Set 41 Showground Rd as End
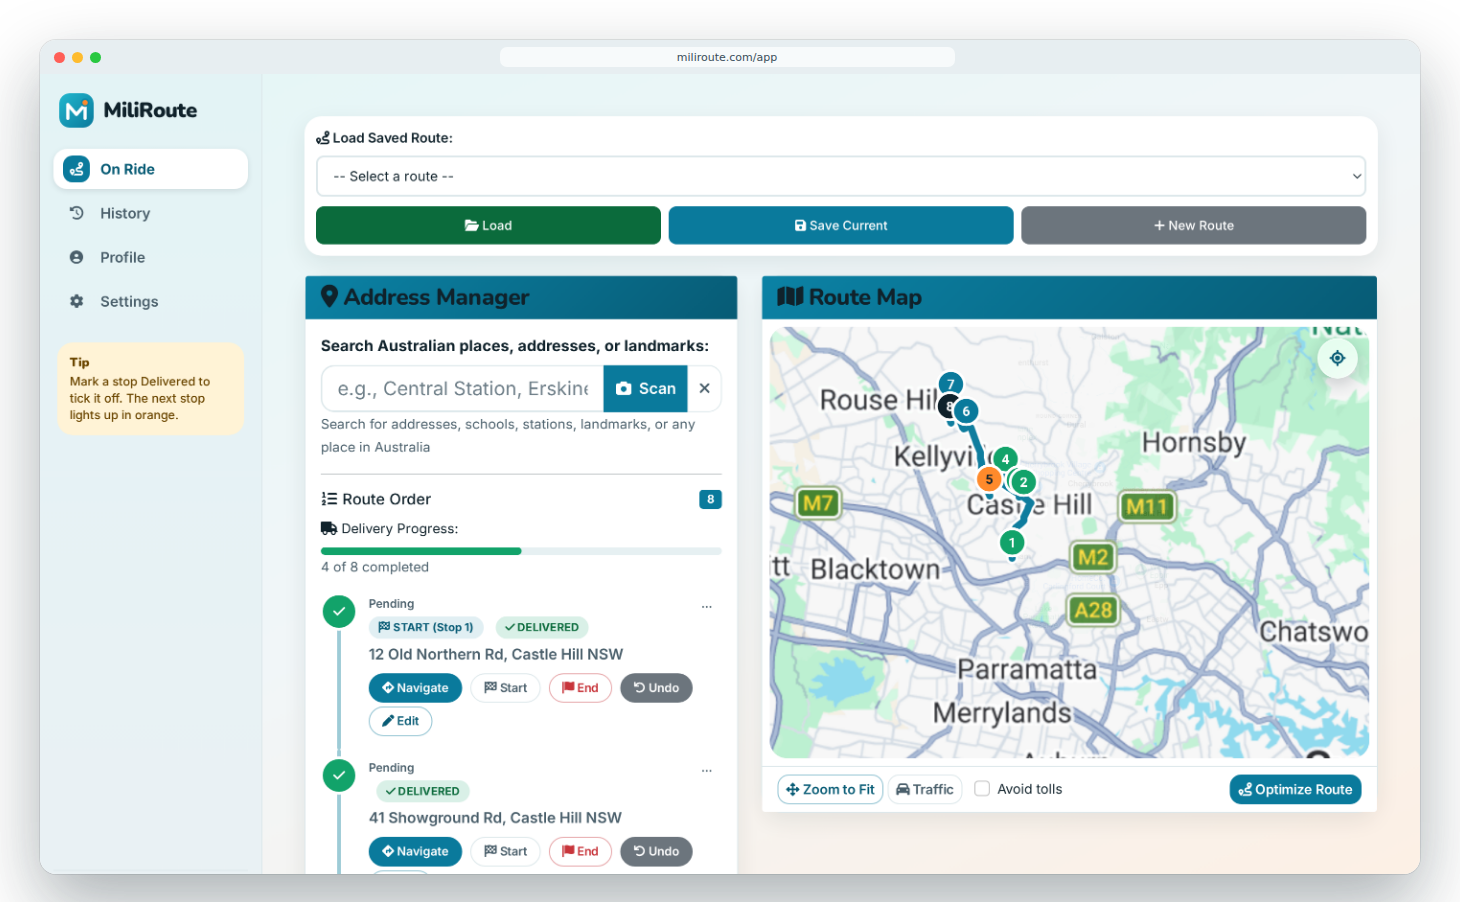 click(x=580, y=852)
